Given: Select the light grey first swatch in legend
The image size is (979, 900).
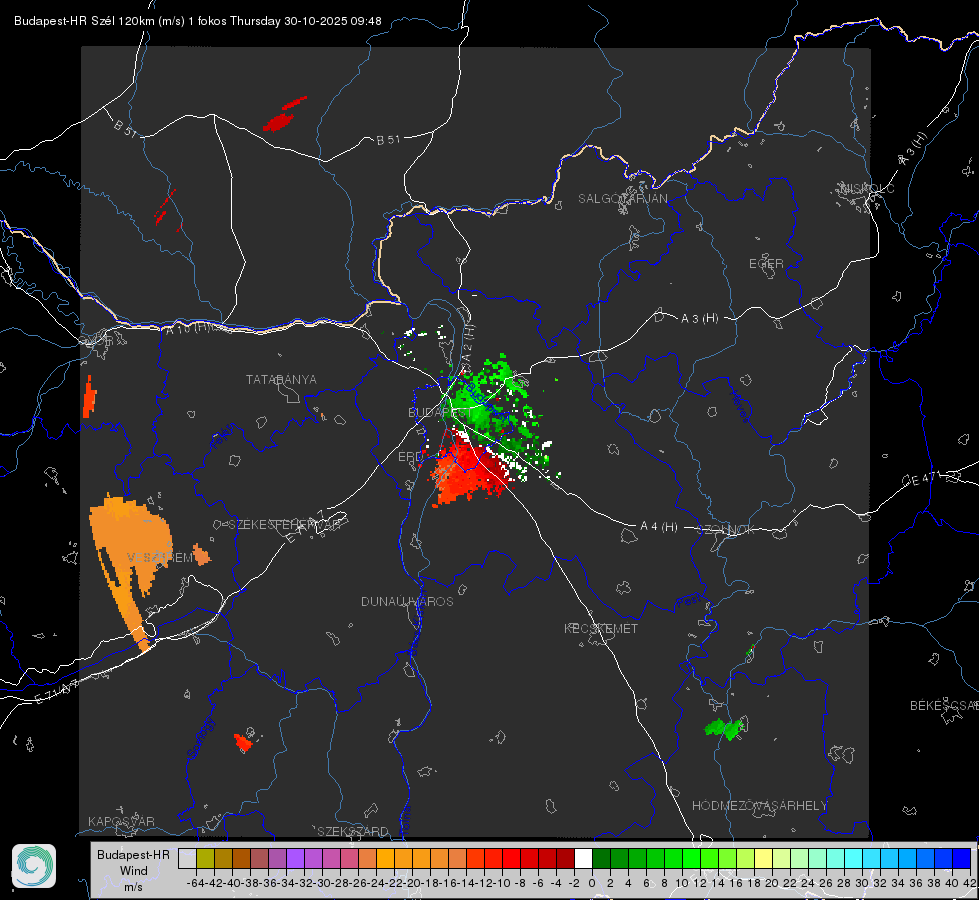Looking at the screenshot, I should (x=187, y=858).
